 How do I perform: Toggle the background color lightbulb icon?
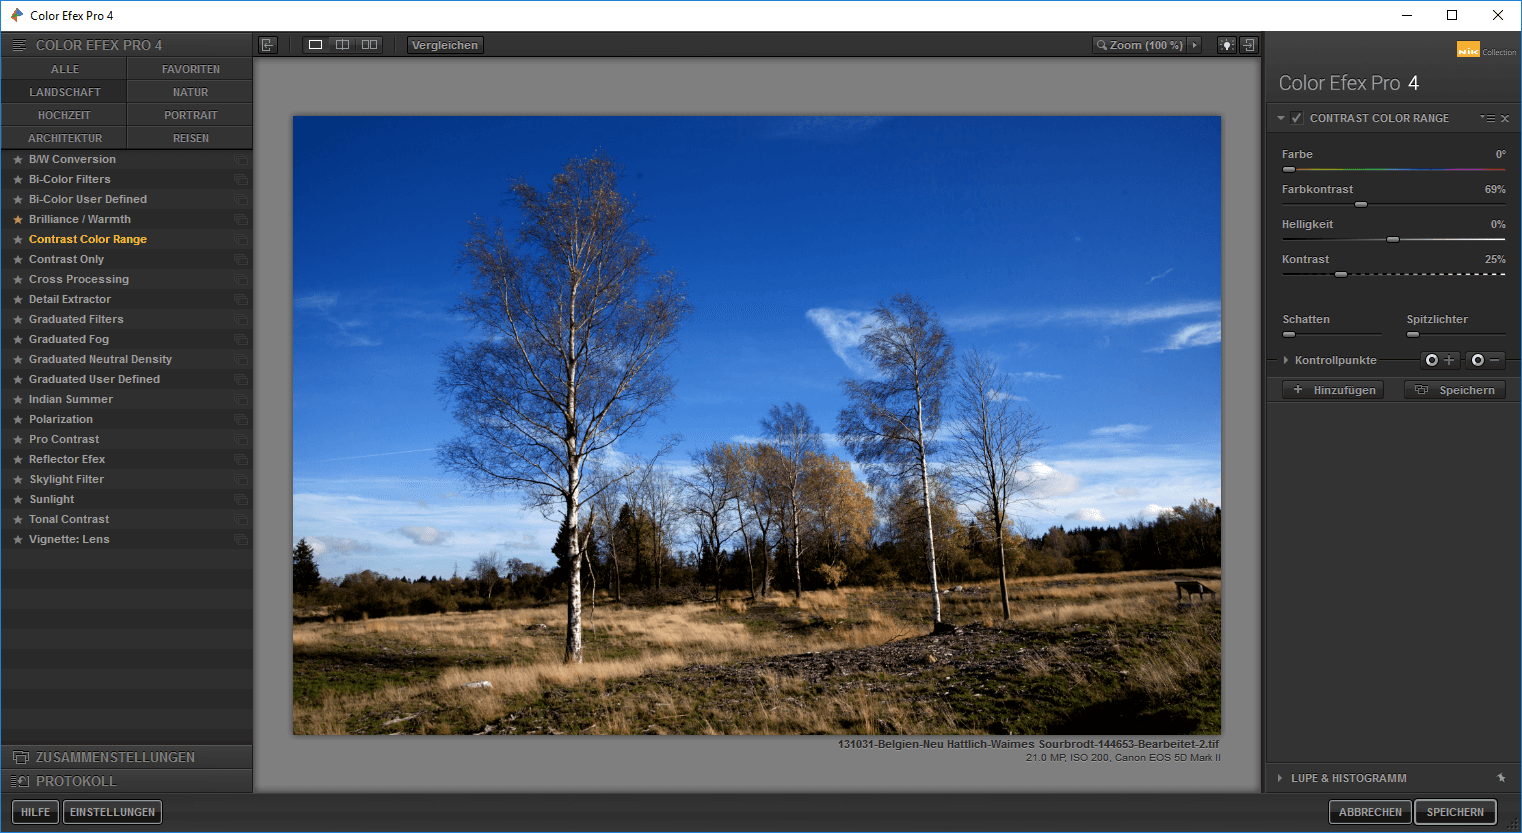pos(1226,45)
